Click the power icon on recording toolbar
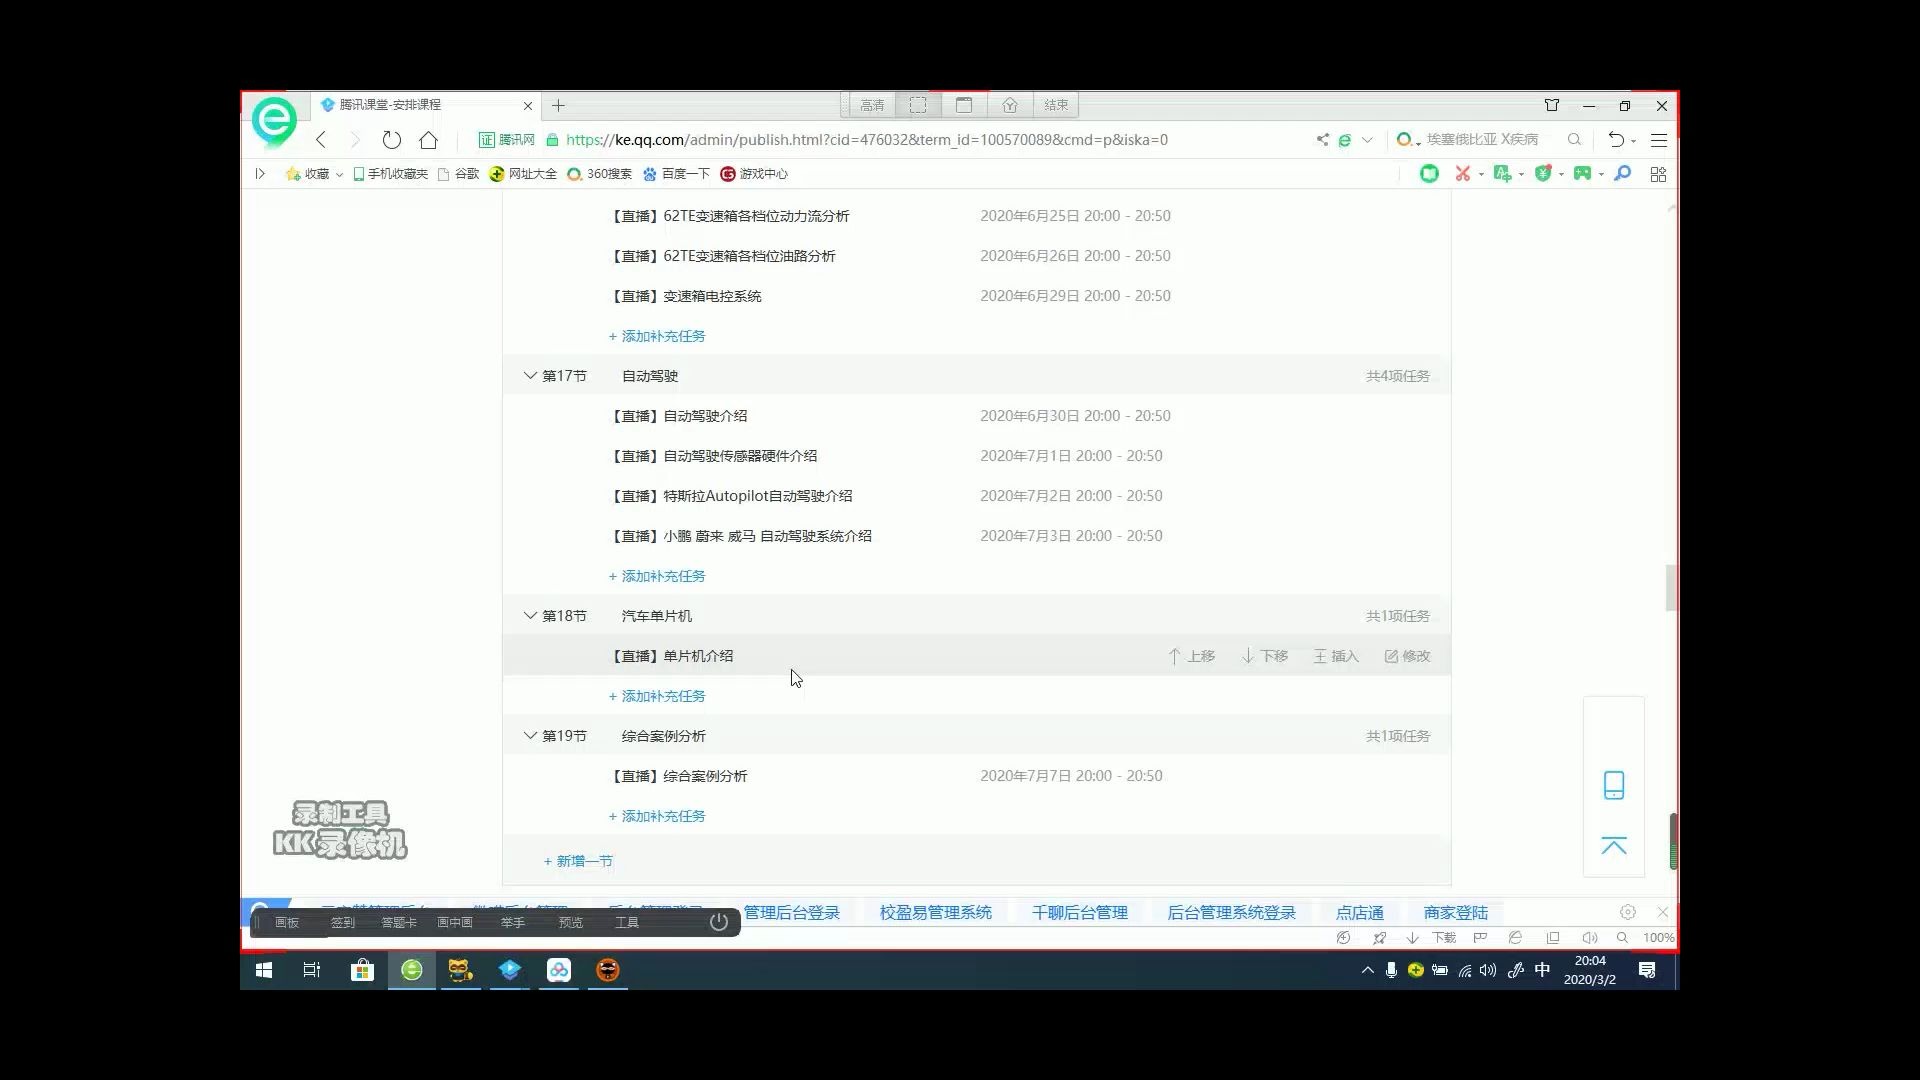 point(719,922)
